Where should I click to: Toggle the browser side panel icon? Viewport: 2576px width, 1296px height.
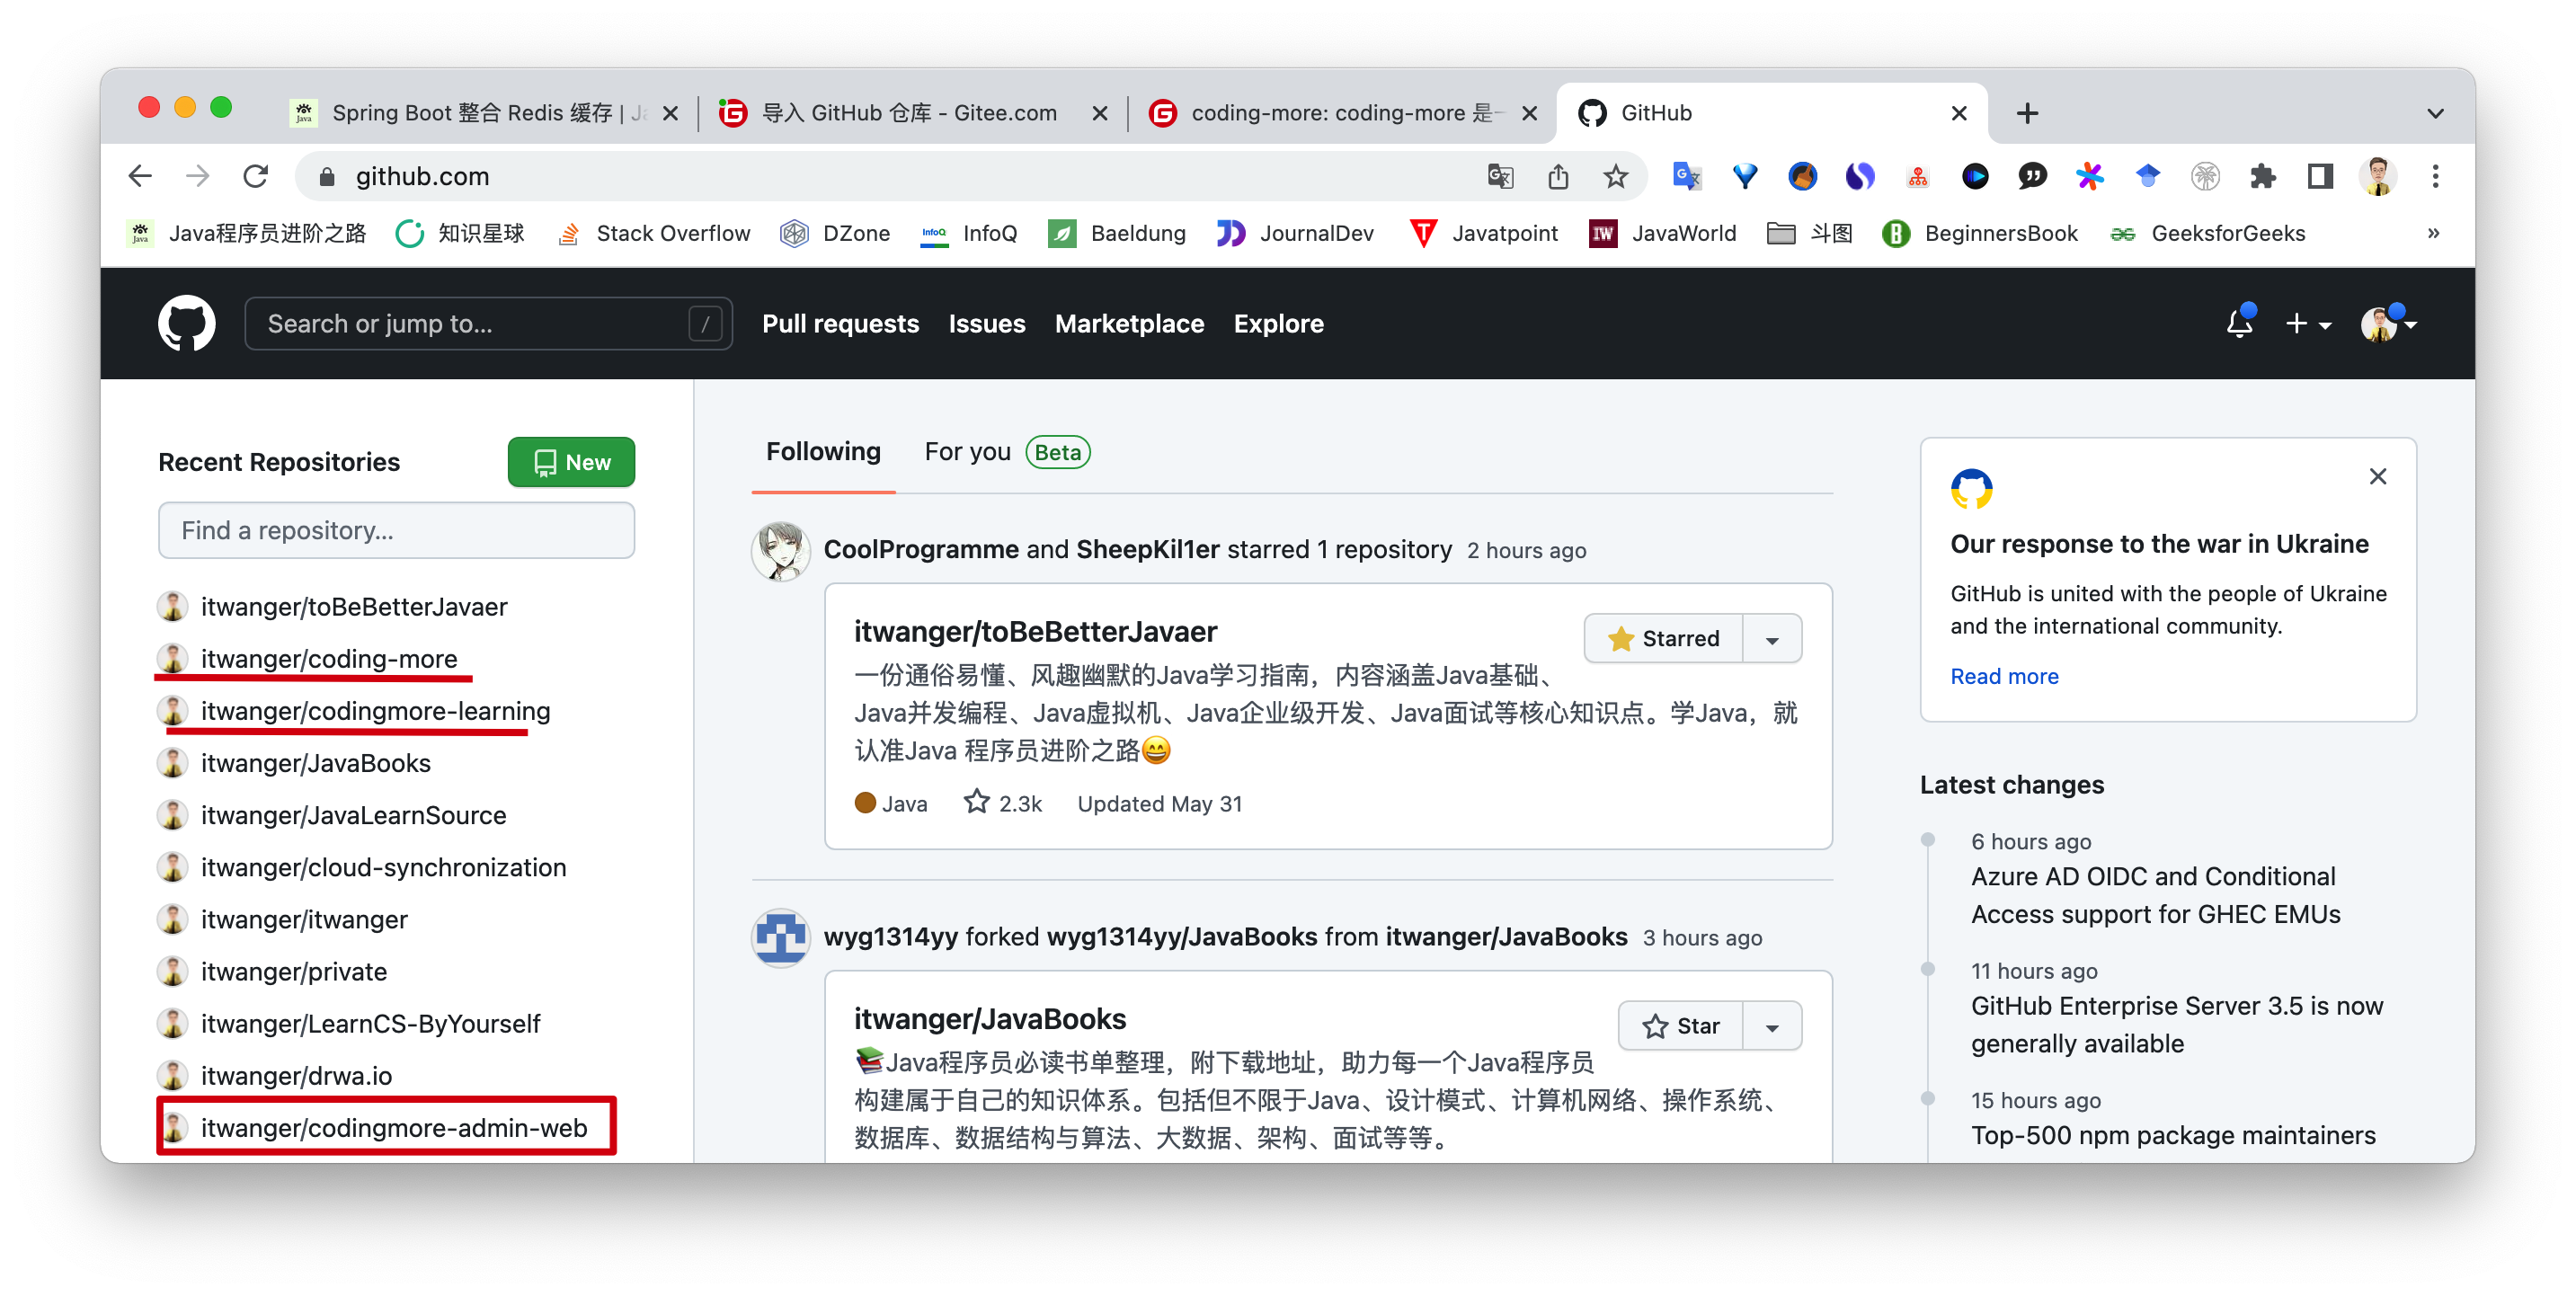(2320, 176)
